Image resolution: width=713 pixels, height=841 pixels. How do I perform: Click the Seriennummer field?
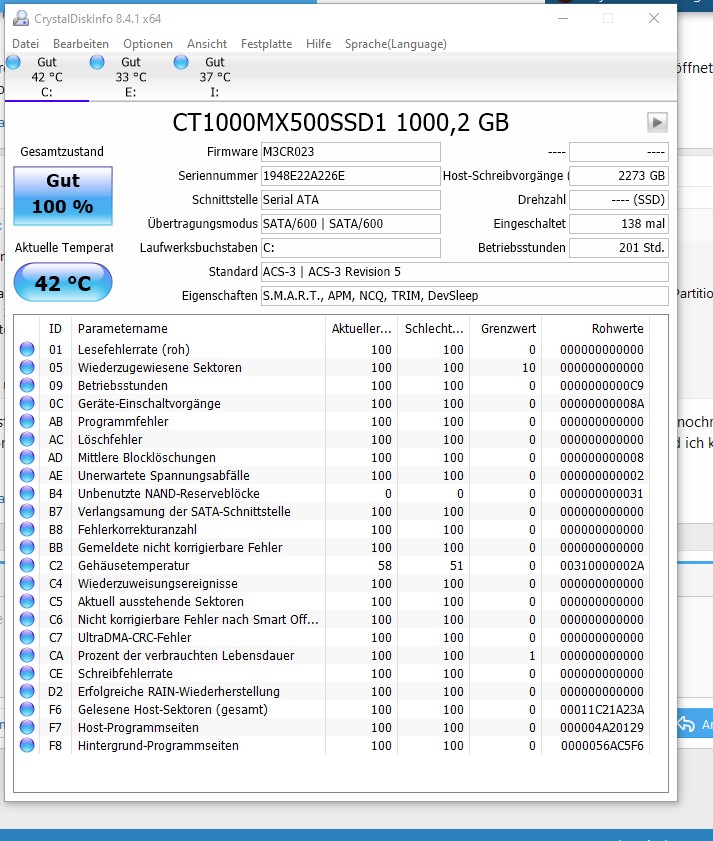tap(350, 176)
